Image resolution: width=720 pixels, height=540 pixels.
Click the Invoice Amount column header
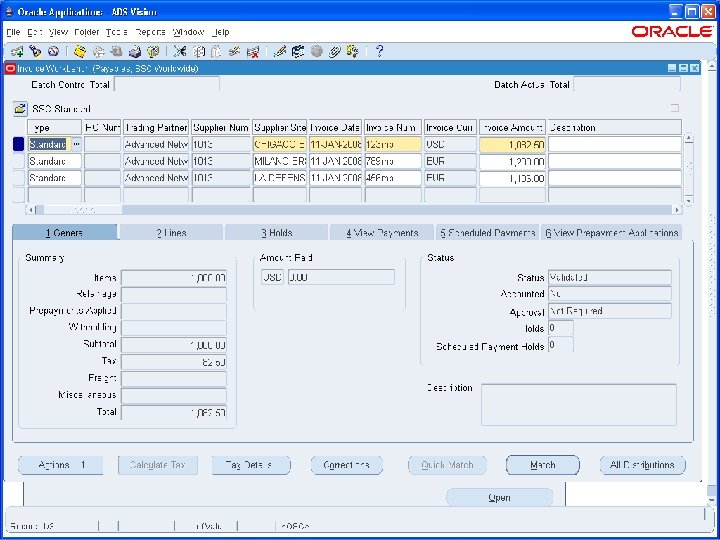(512, 128)
